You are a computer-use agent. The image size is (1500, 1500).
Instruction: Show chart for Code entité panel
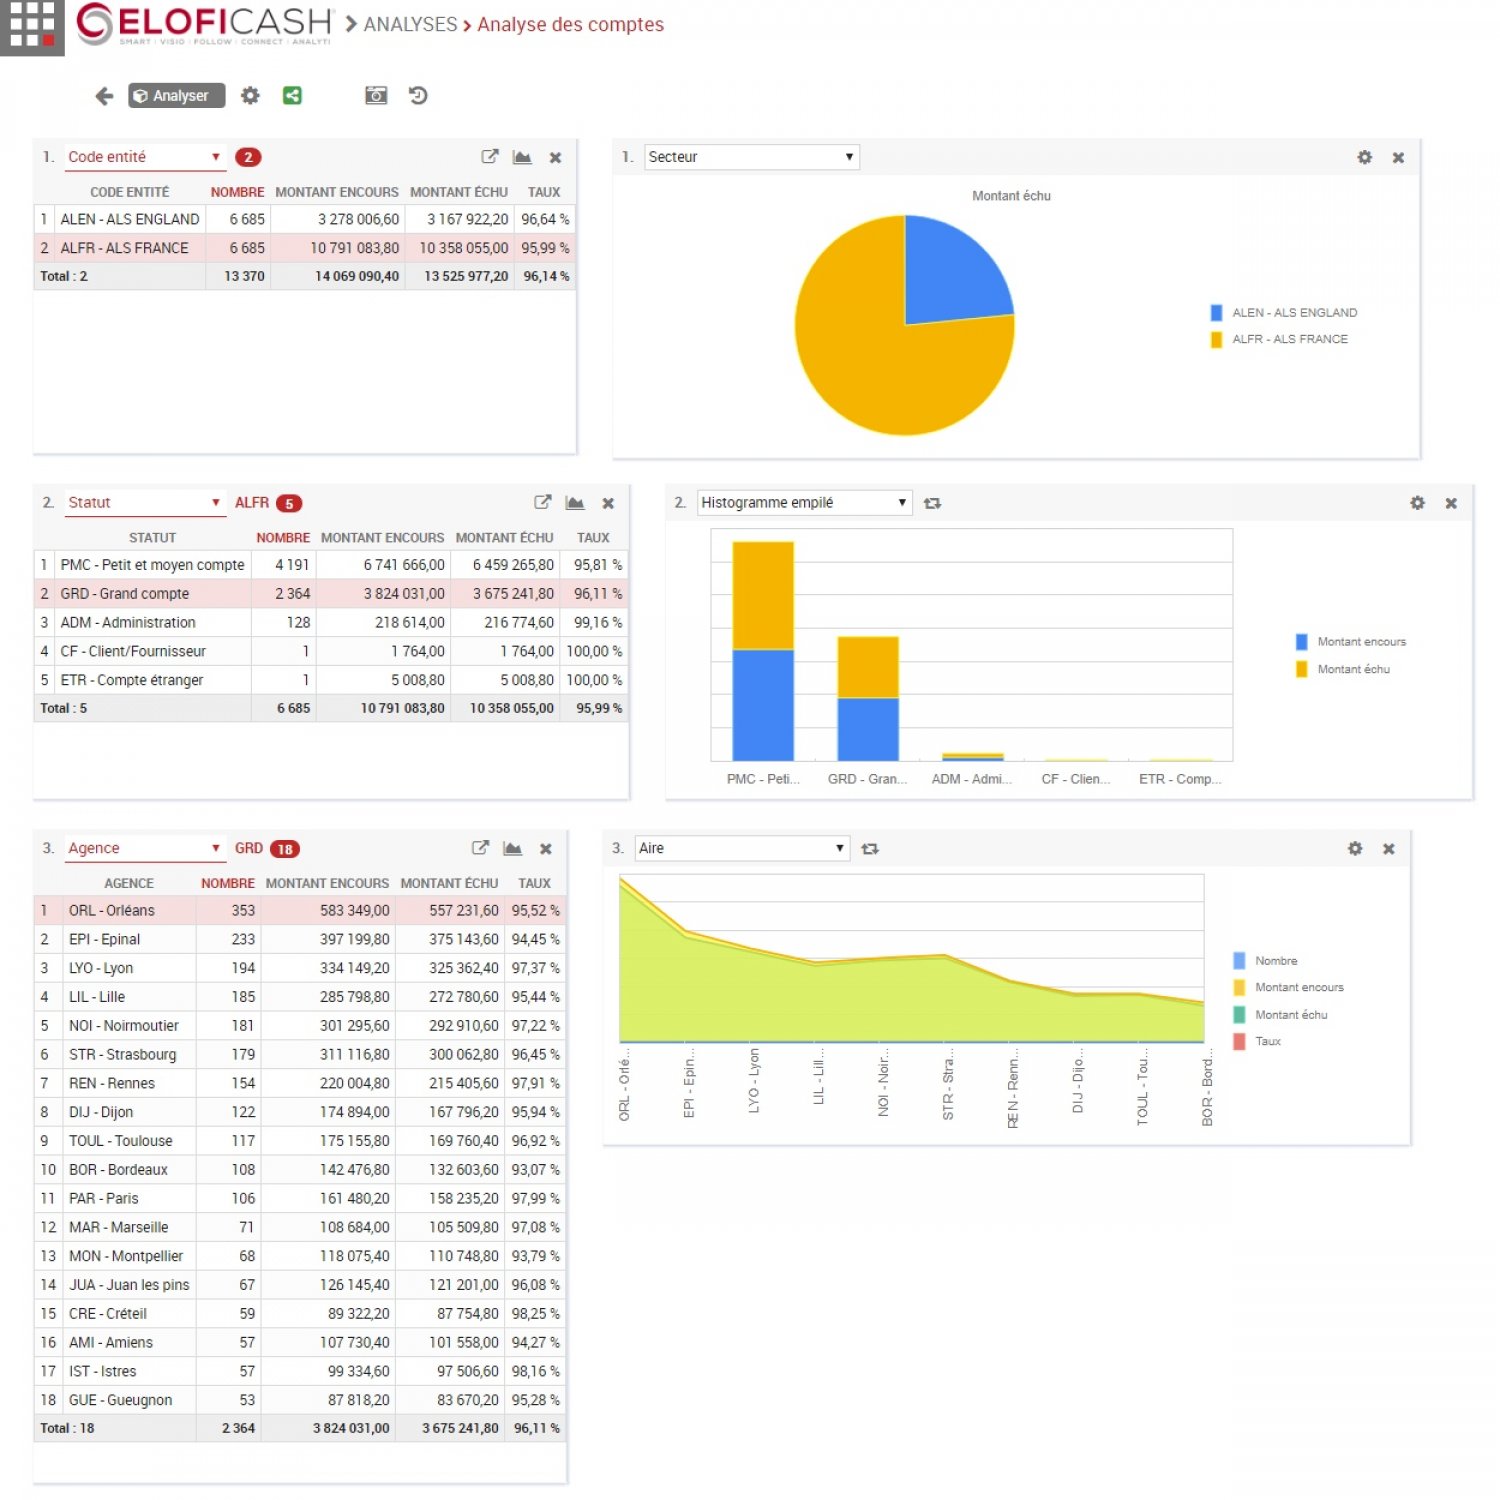tap(522, 157)
